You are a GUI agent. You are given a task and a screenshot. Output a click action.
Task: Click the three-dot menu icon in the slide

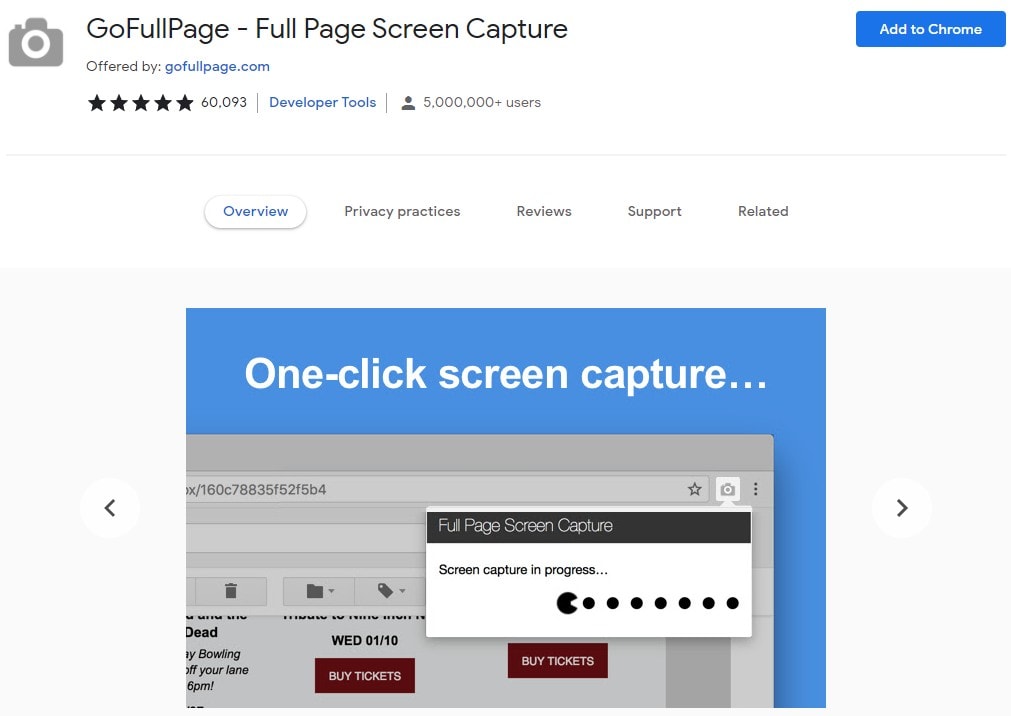pyautogui.click(x=756, y=489)
